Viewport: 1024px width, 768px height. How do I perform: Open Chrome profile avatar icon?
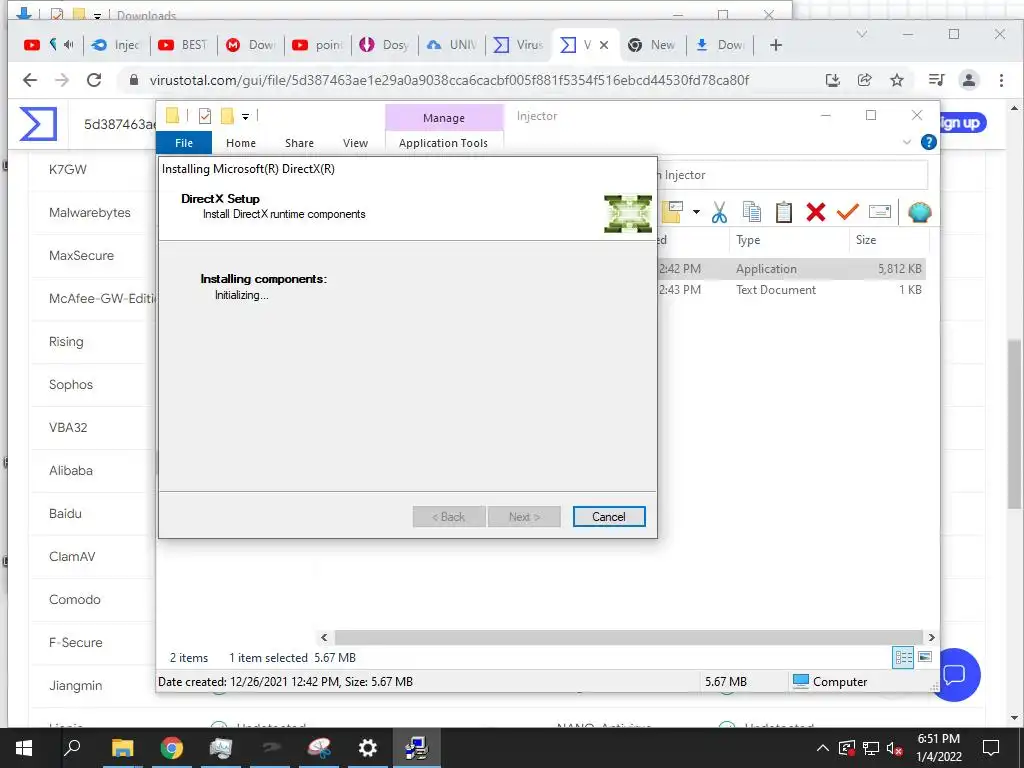point(968,80)
